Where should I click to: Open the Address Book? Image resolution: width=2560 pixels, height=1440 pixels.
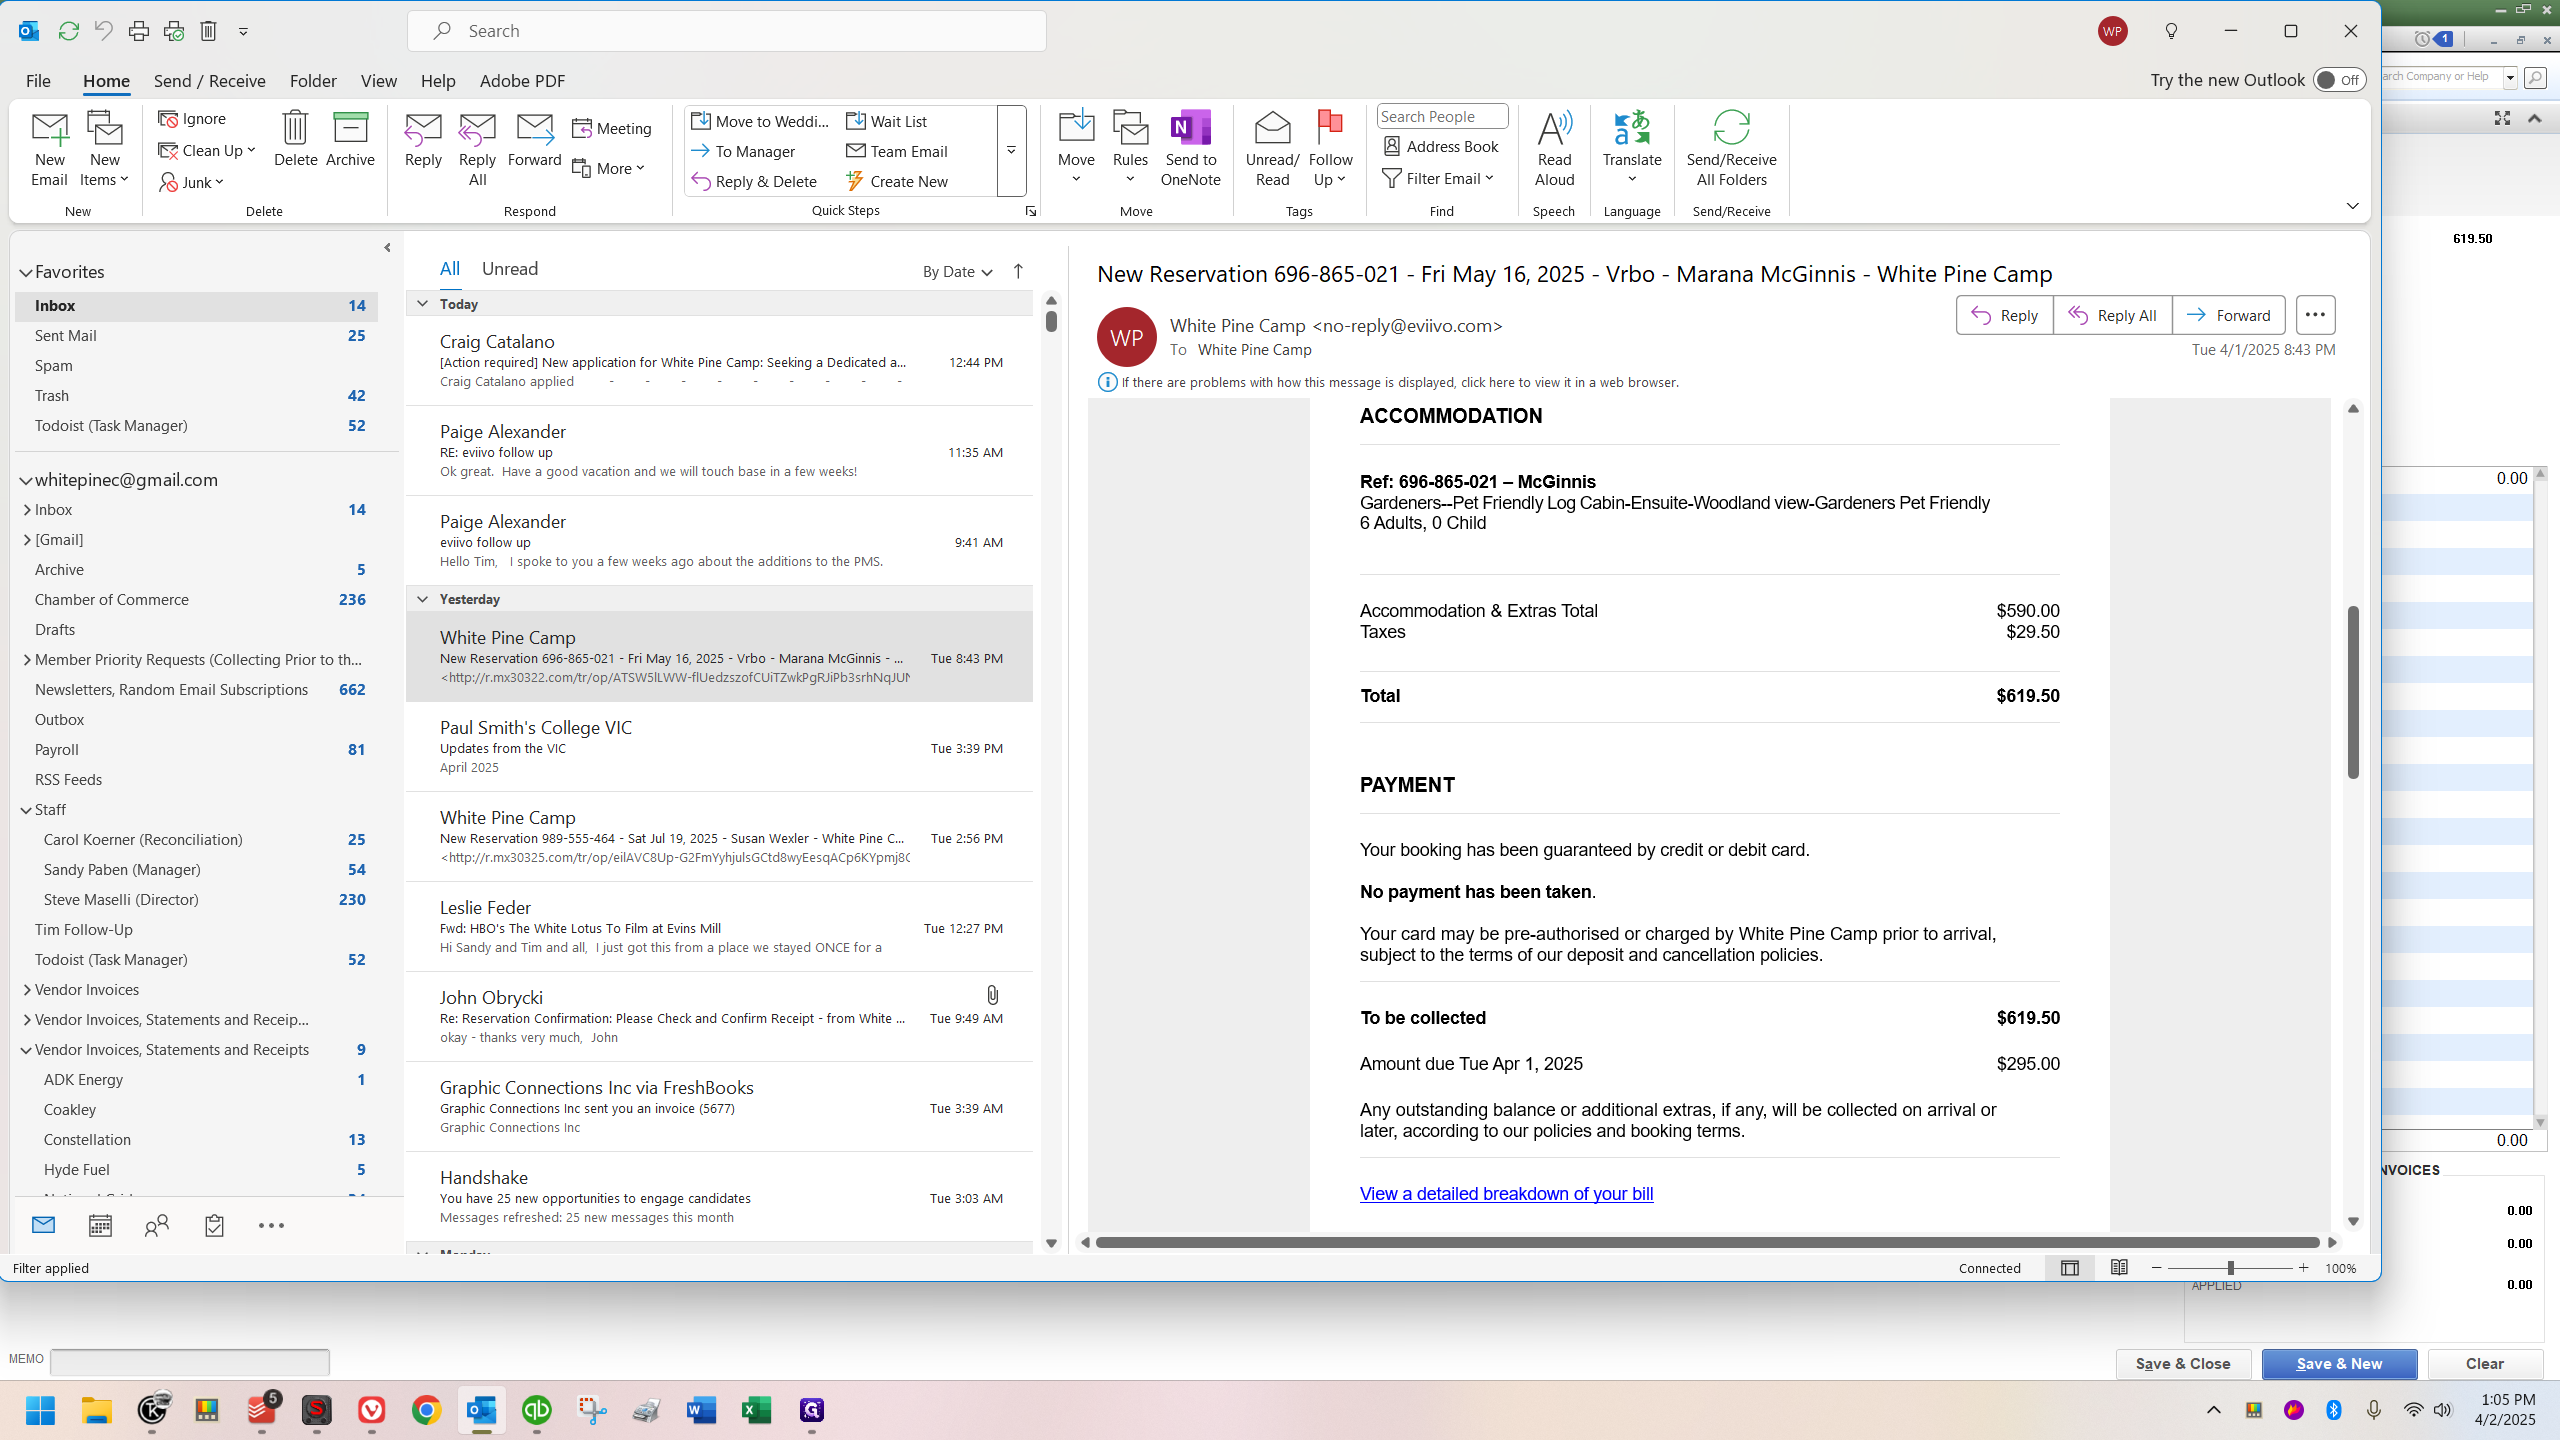1441,146
